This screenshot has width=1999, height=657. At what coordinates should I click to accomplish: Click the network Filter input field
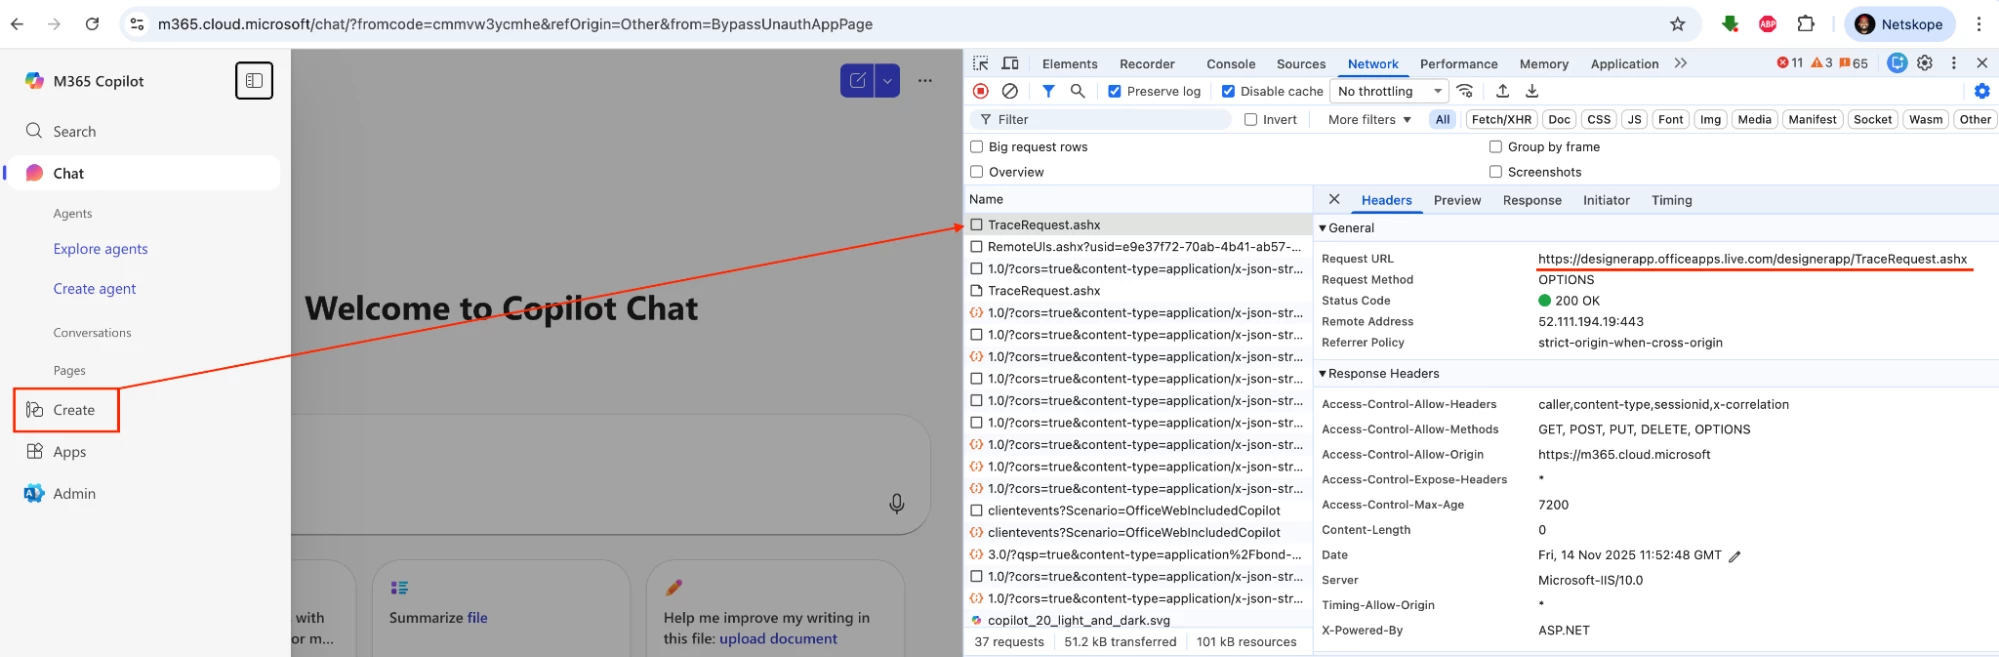click(x=1100, y=119)
